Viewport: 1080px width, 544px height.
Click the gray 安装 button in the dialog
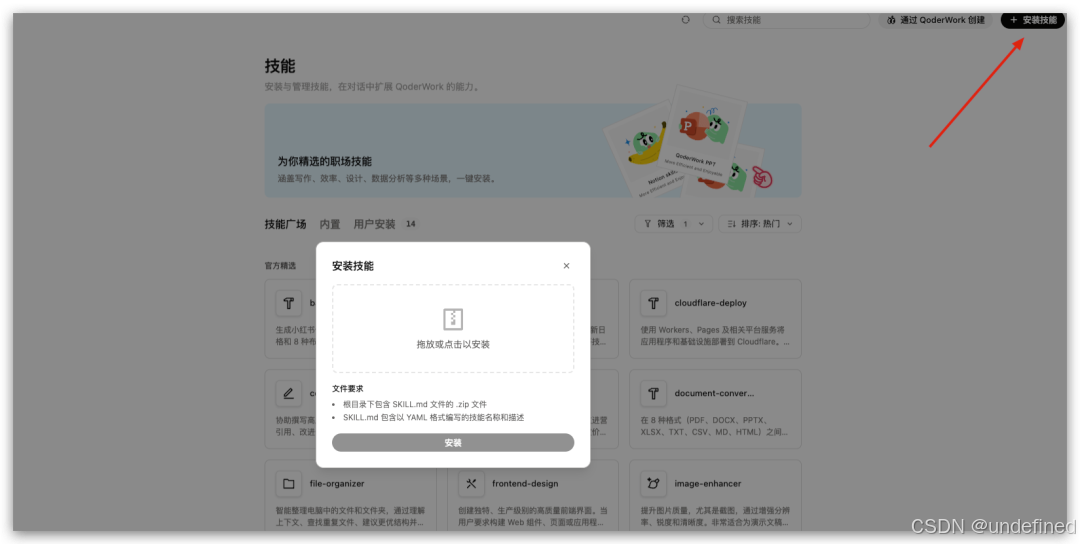click(453, 443)
